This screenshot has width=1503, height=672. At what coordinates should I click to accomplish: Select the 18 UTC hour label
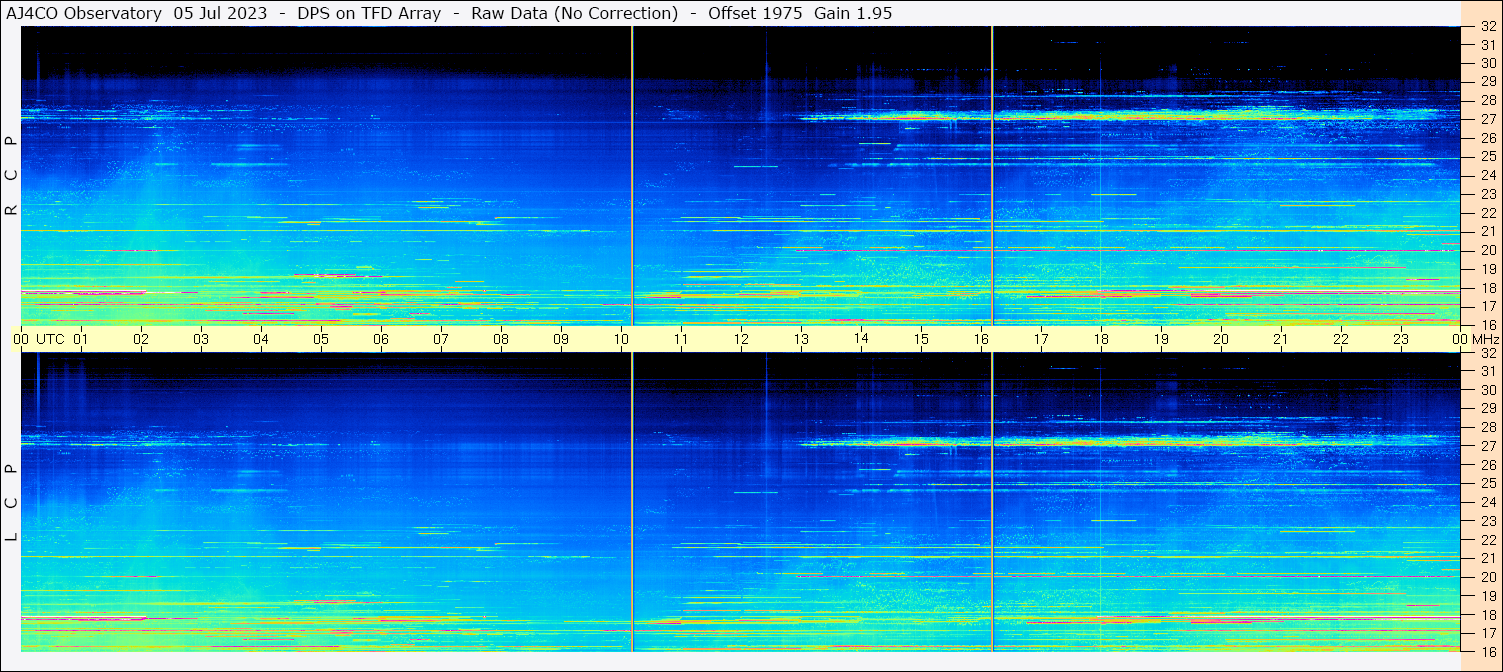tap(1101, 339)
